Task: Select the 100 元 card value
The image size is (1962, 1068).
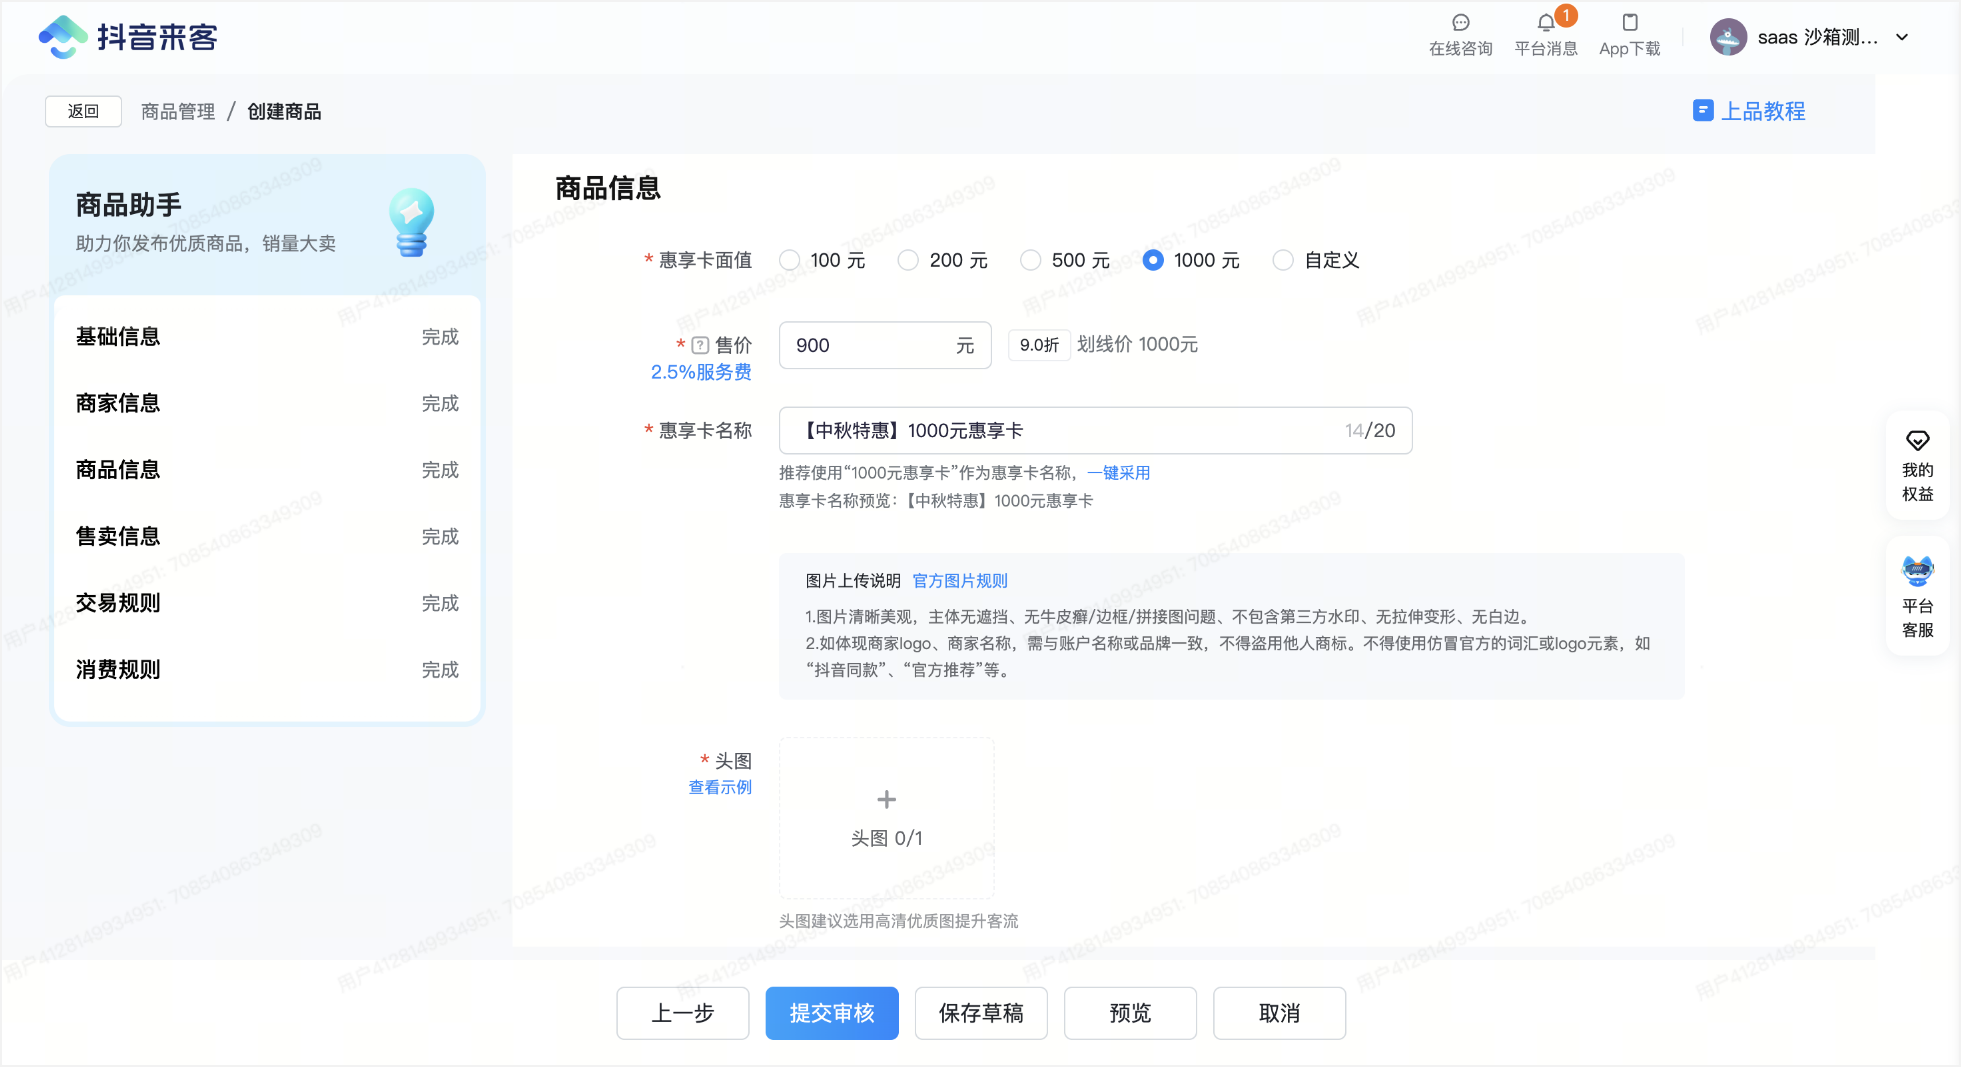Action: 790,261
